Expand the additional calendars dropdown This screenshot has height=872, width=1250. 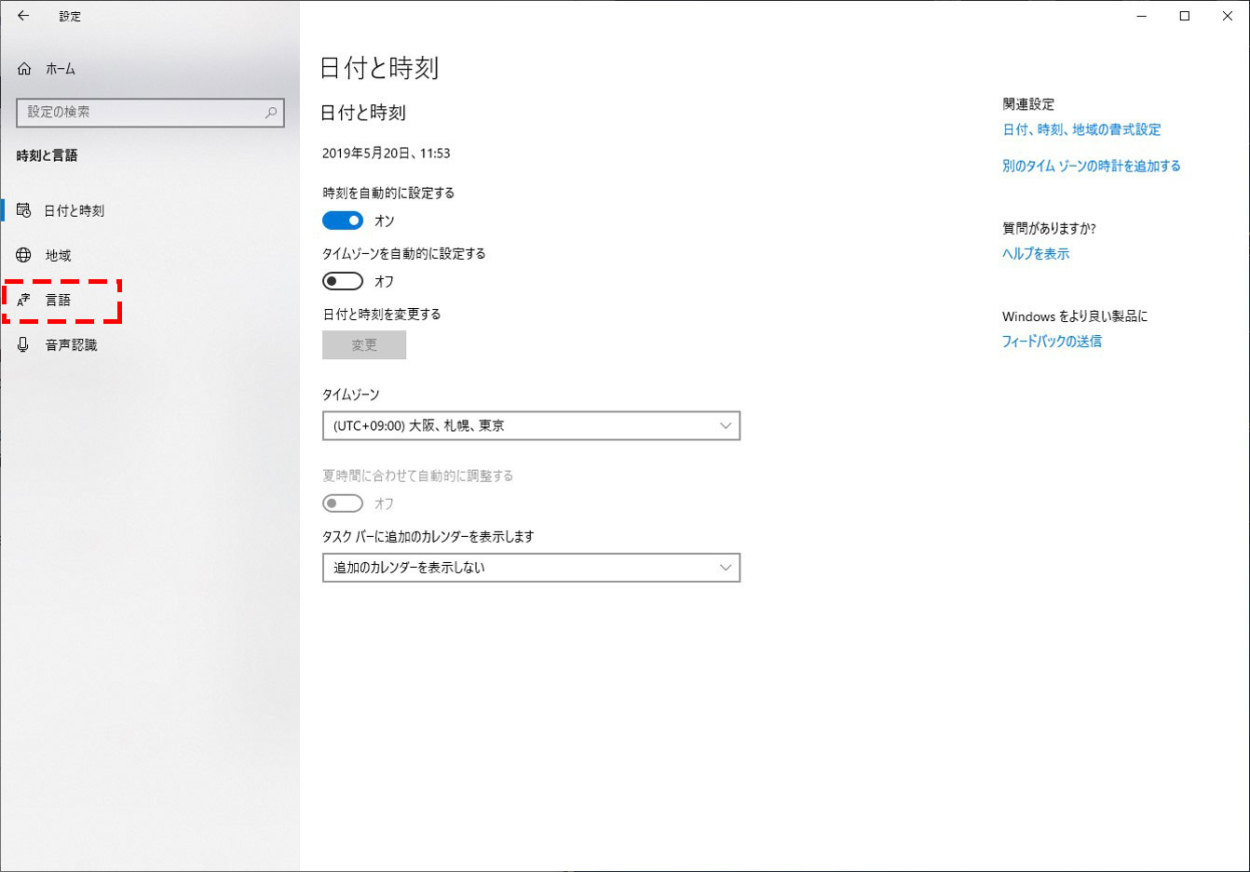click(x=530, y=568)
